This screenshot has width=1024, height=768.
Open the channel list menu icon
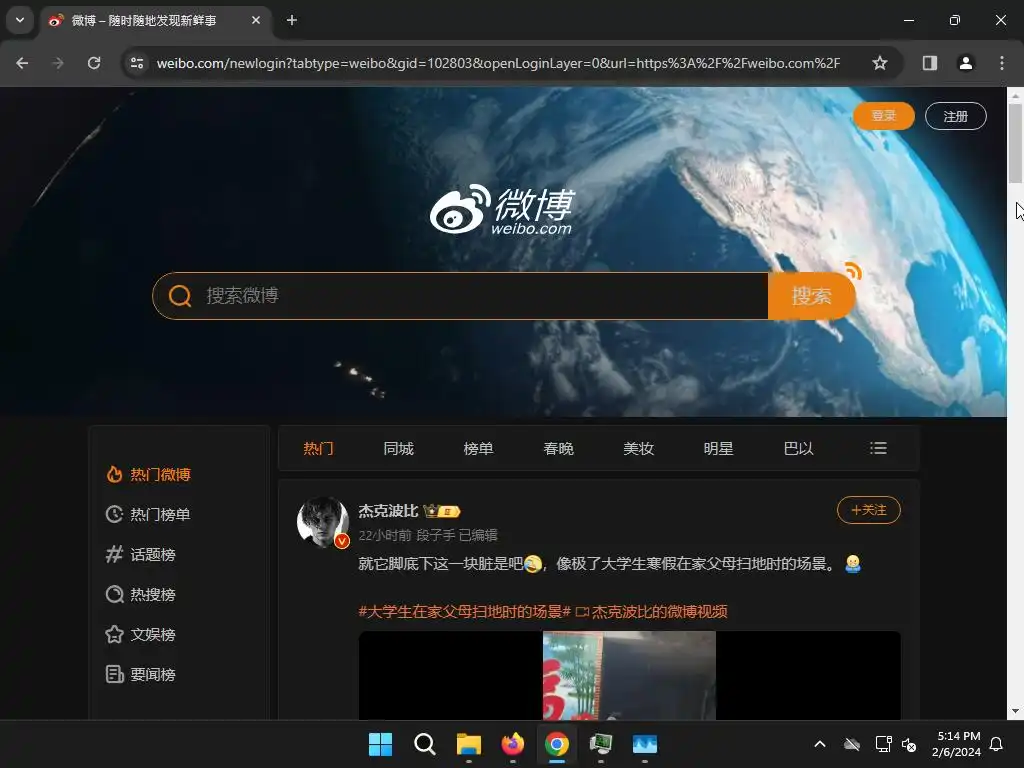tap(878, 448)
